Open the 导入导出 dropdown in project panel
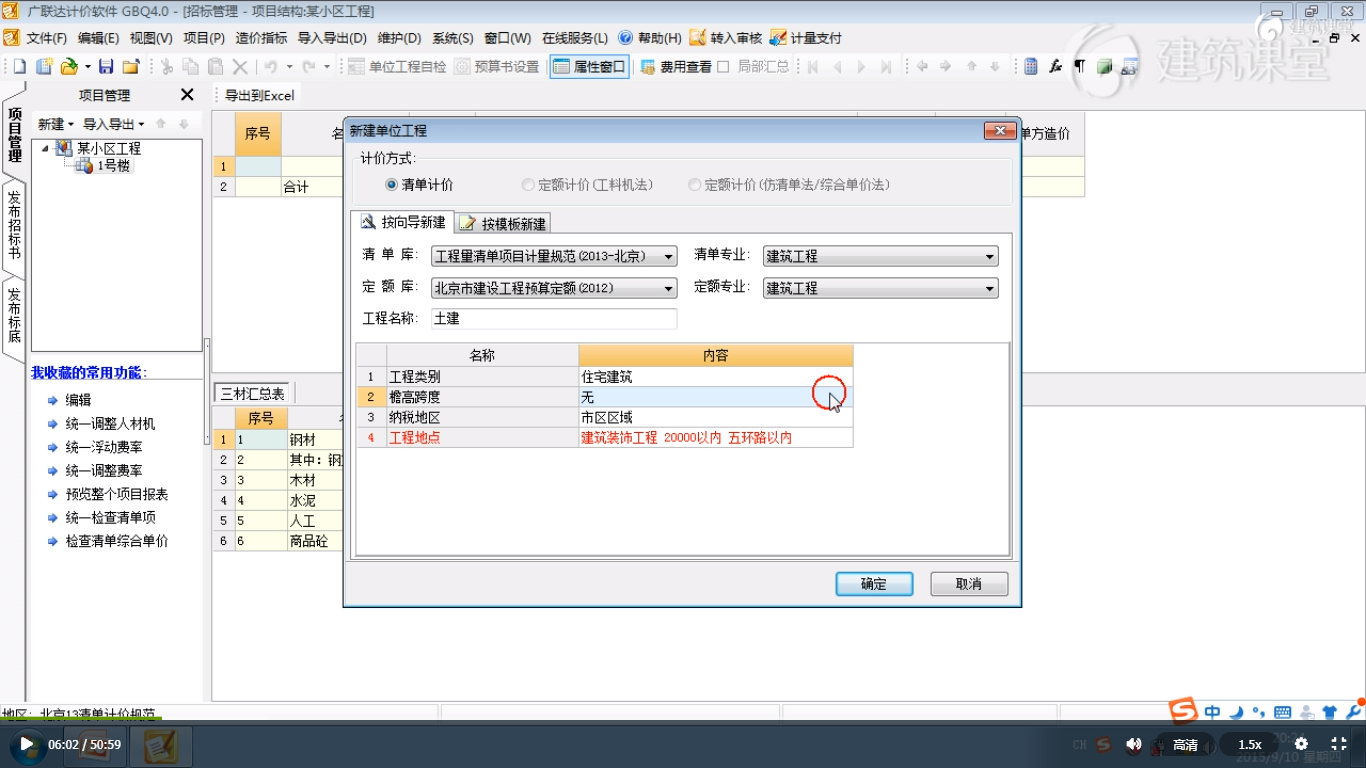The width and height of the screenshot is (1366, 768). coord(113,124)
